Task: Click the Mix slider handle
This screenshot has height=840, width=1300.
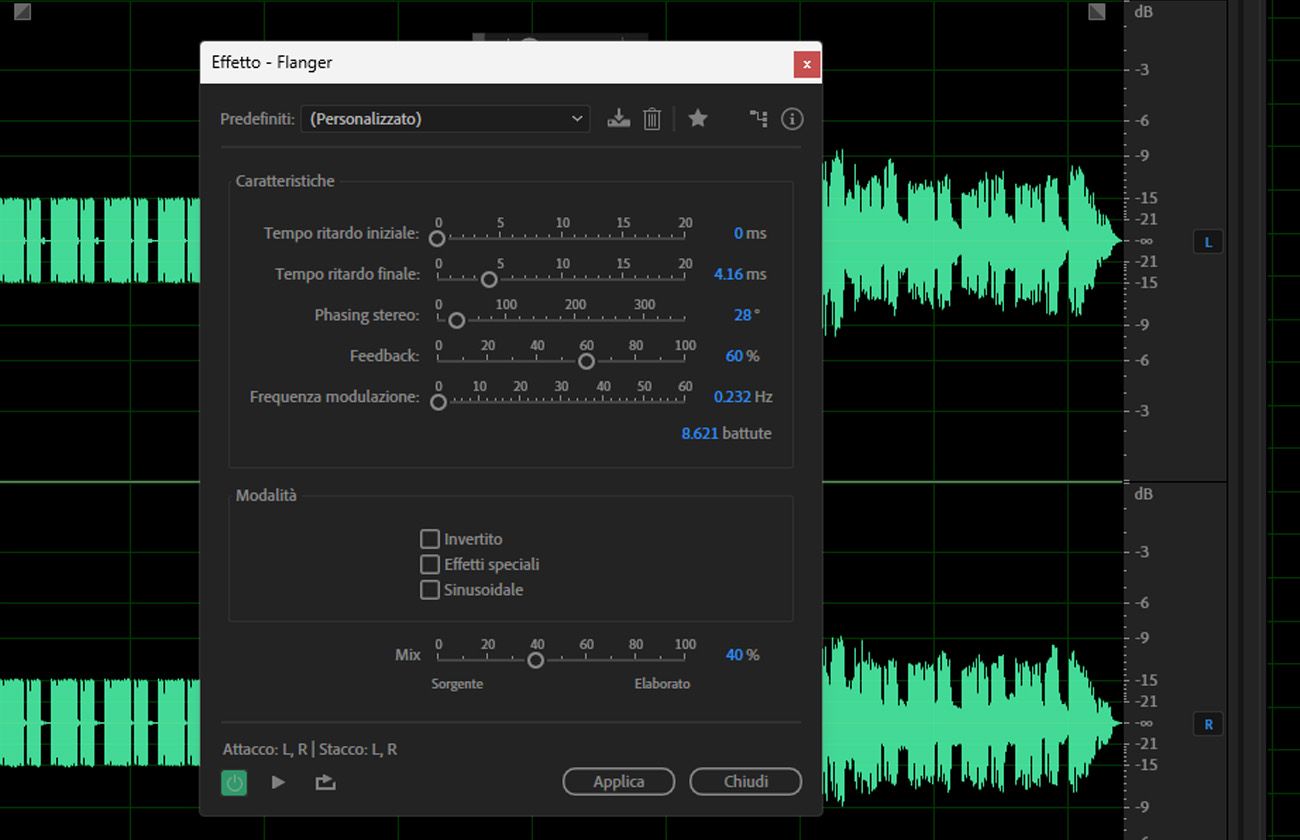Action: click(x=535, y=660)
